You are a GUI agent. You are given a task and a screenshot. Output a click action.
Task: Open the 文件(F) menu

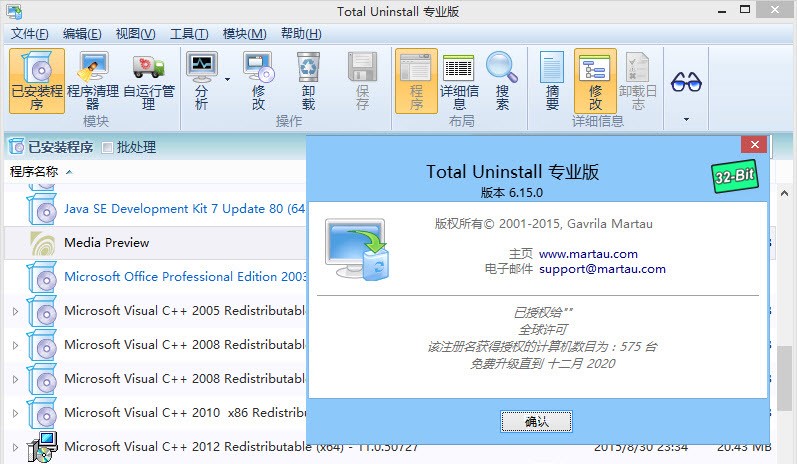(29, 34)
